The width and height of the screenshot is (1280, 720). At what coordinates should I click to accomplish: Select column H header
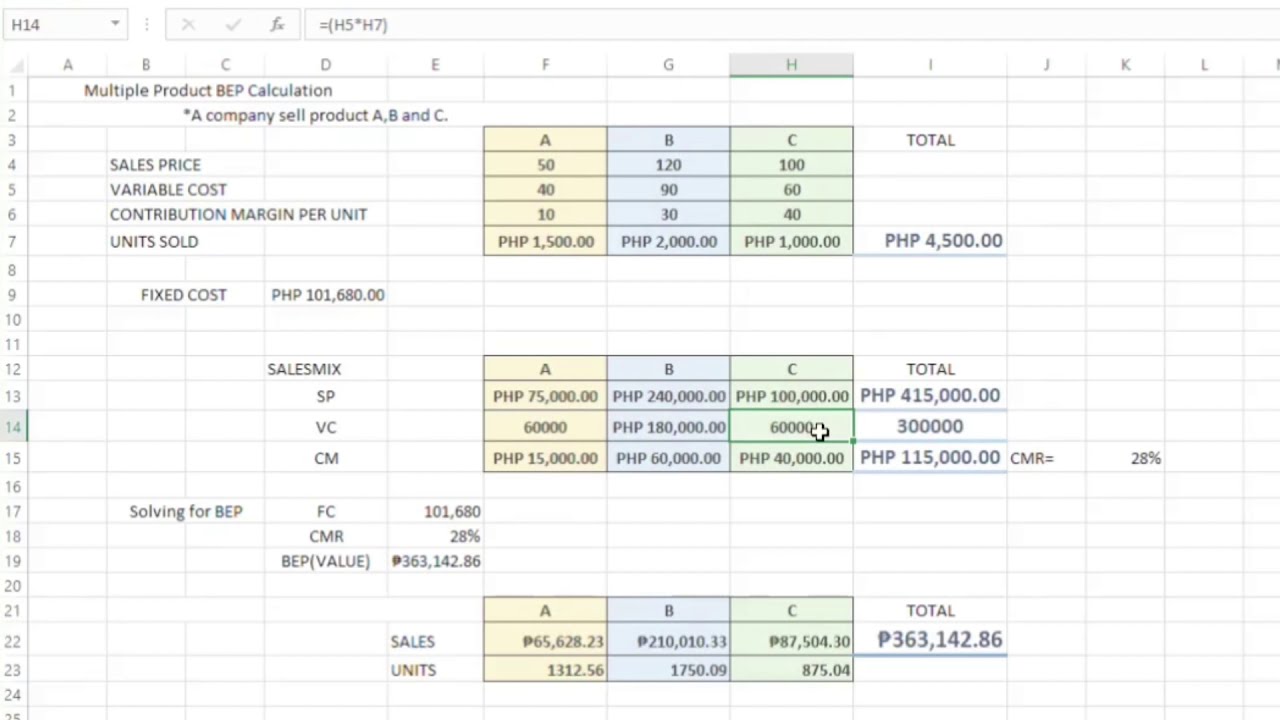[791, 65]
